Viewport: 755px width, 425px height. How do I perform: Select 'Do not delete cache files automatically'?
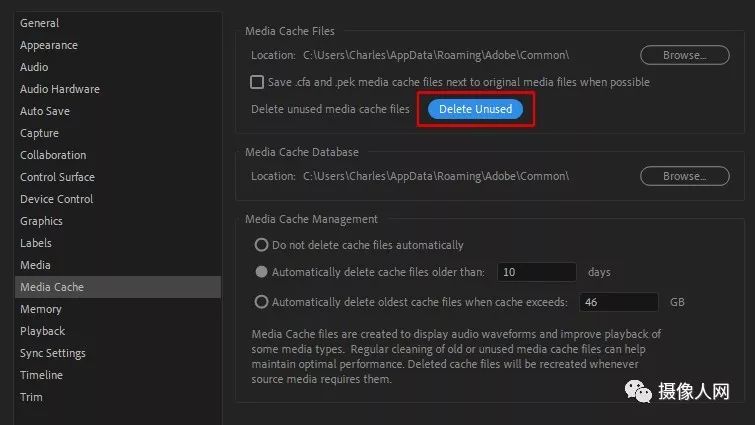[x=262, y=245]
